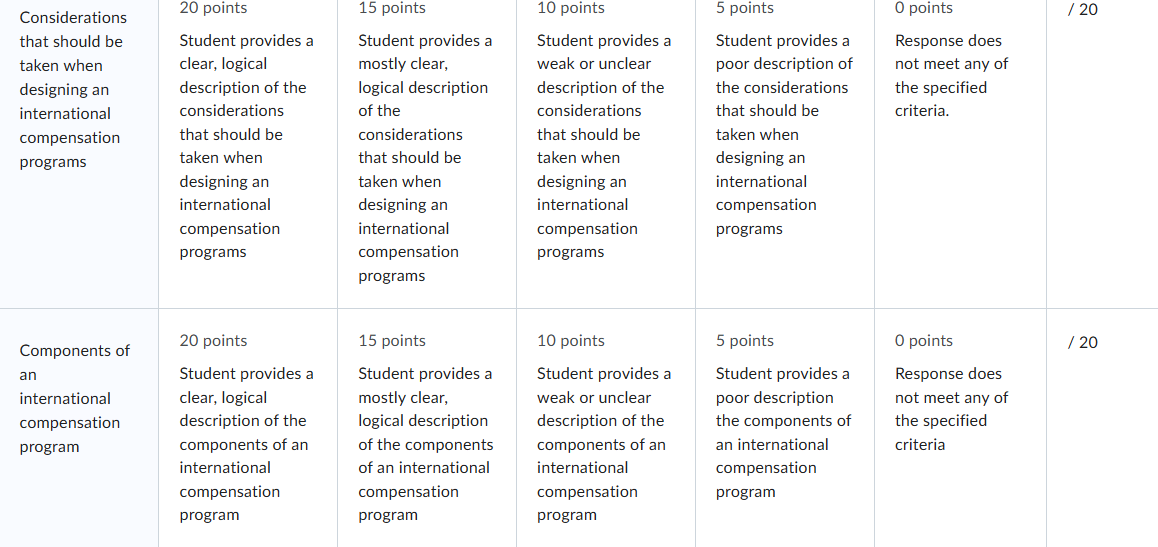Screen dimensions: 1158x547
Task: Select the 5 points rating for Considerations criterion
Action: pyautogui.click(x=784, y=154)
